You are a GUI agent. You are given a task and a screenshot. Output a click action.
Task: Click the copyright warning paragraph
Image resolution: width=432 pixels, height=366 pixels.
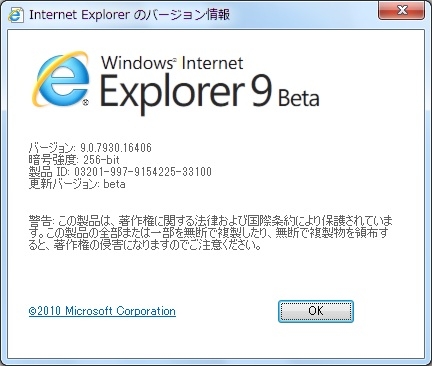210,233
